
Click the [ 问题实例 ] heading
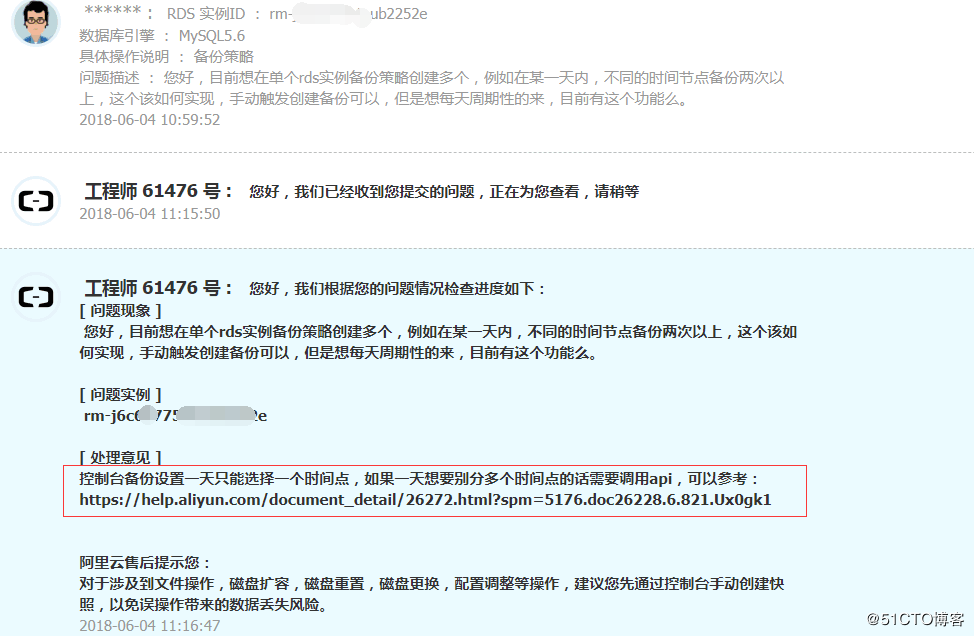point(121,394)
